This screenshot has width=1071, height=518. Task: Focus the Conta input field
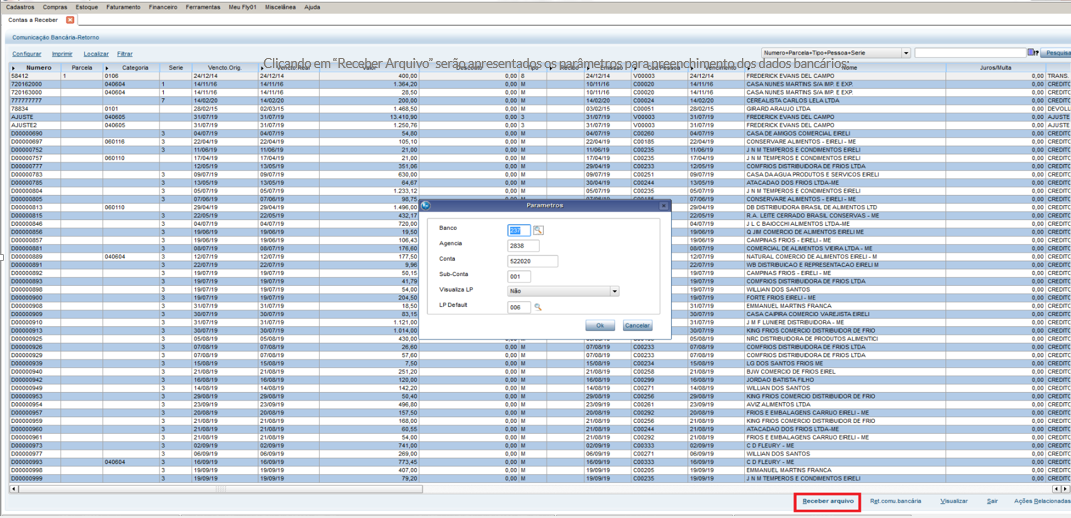533,261
